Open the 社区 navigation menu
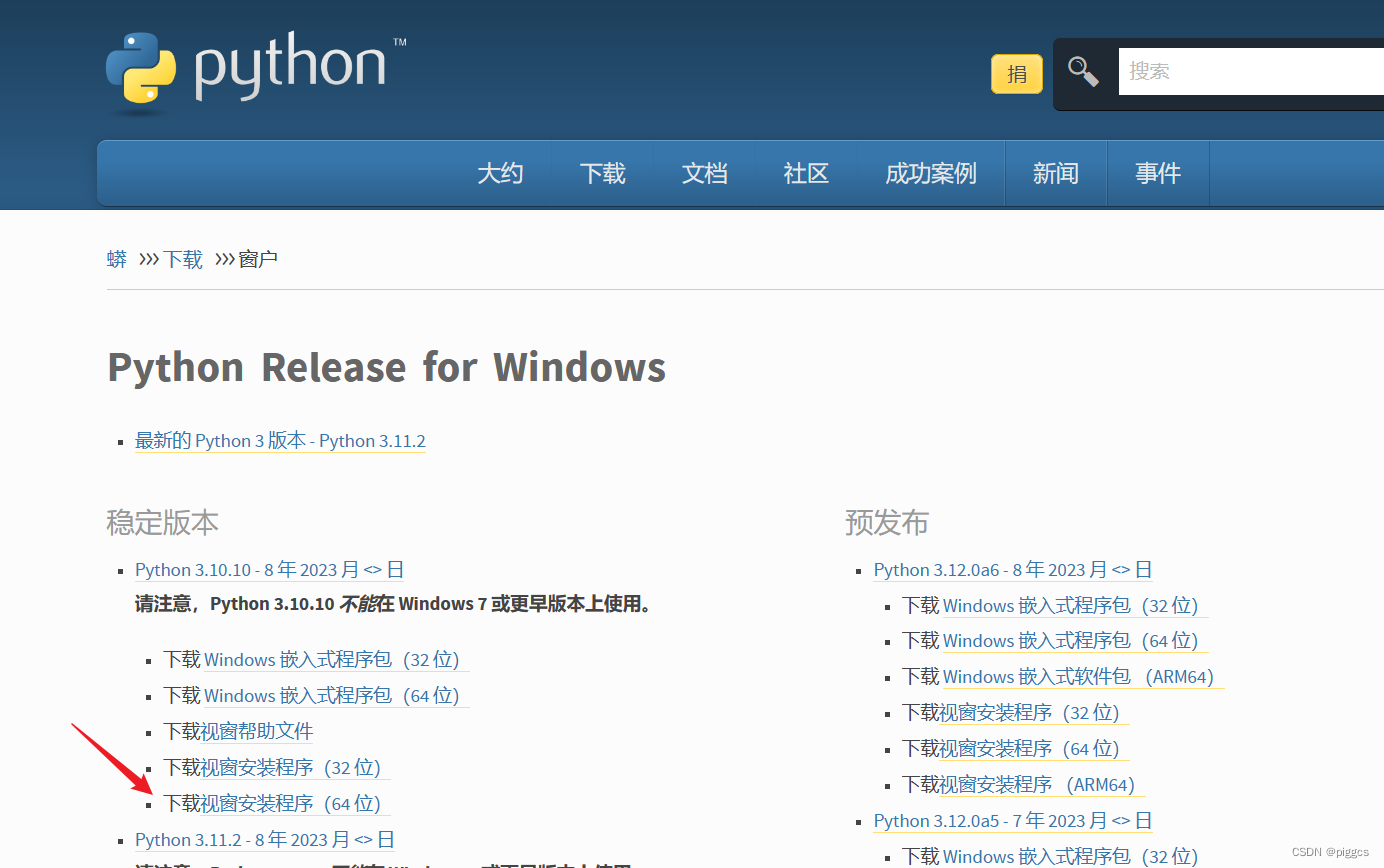This screenshot has width=1384, height=868. pyautogui.click(x=807, y=173)
